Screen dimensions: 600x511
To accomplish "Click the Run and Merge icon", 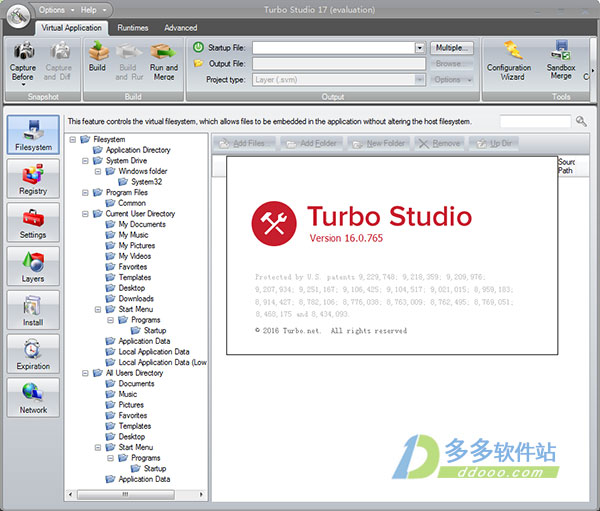I will (x=164, y=62).
